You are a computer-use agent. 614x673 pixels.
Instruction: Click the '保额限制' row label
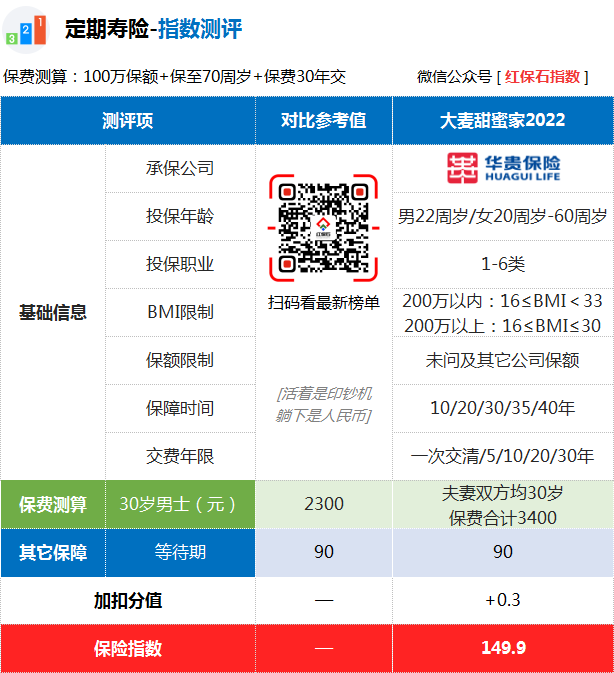(180, 360)
